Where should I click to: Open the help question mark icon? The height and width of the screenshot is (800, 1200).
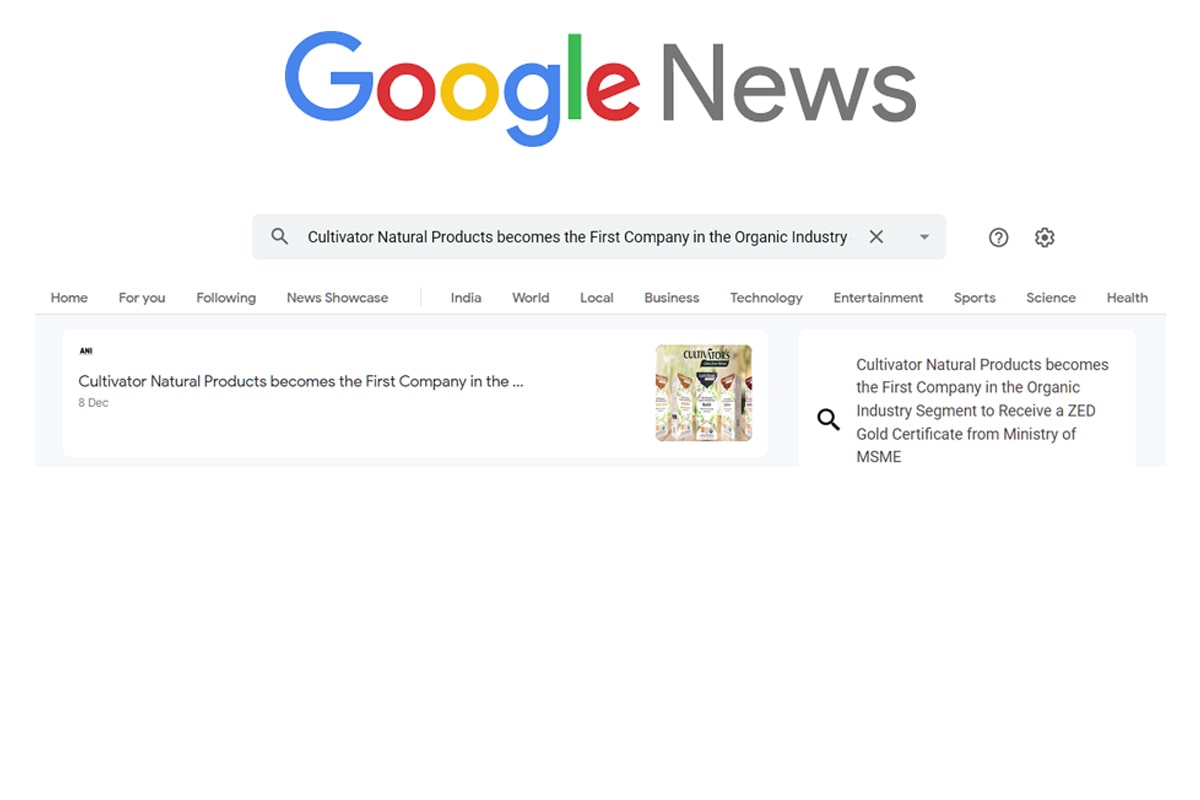pyautogui.click(x=998, y=237)
